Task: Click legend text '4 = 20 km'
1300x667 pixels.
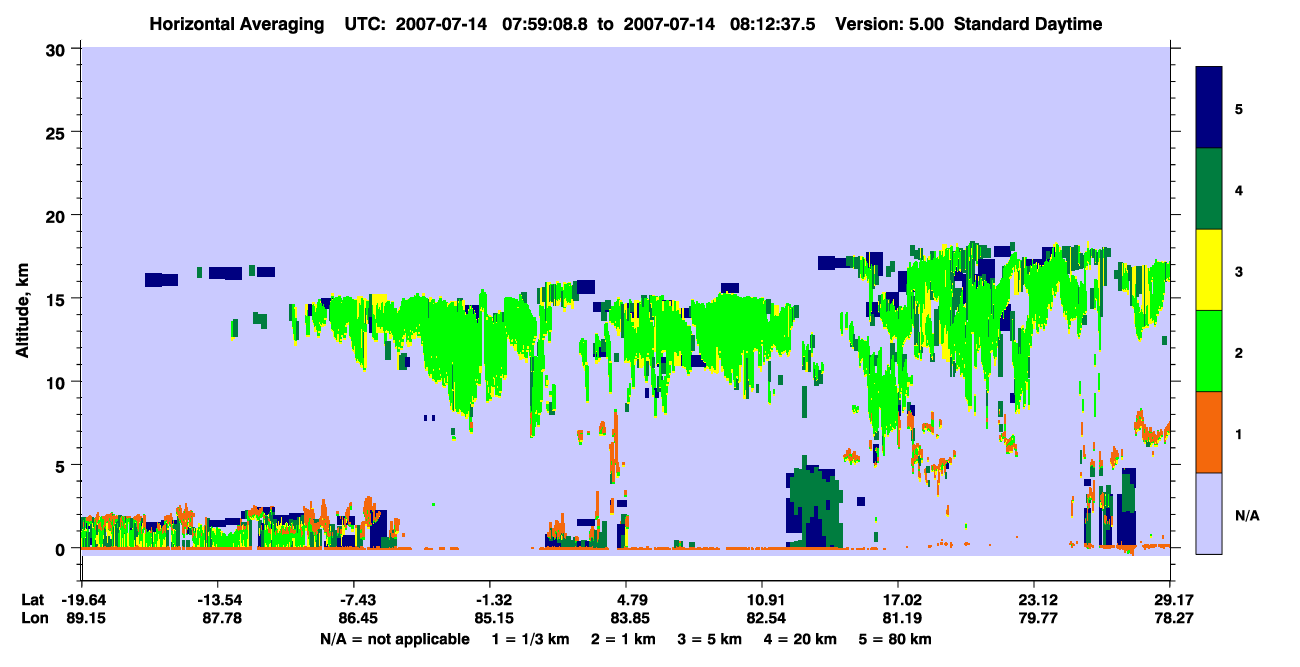Action: (x=802, y=639)
